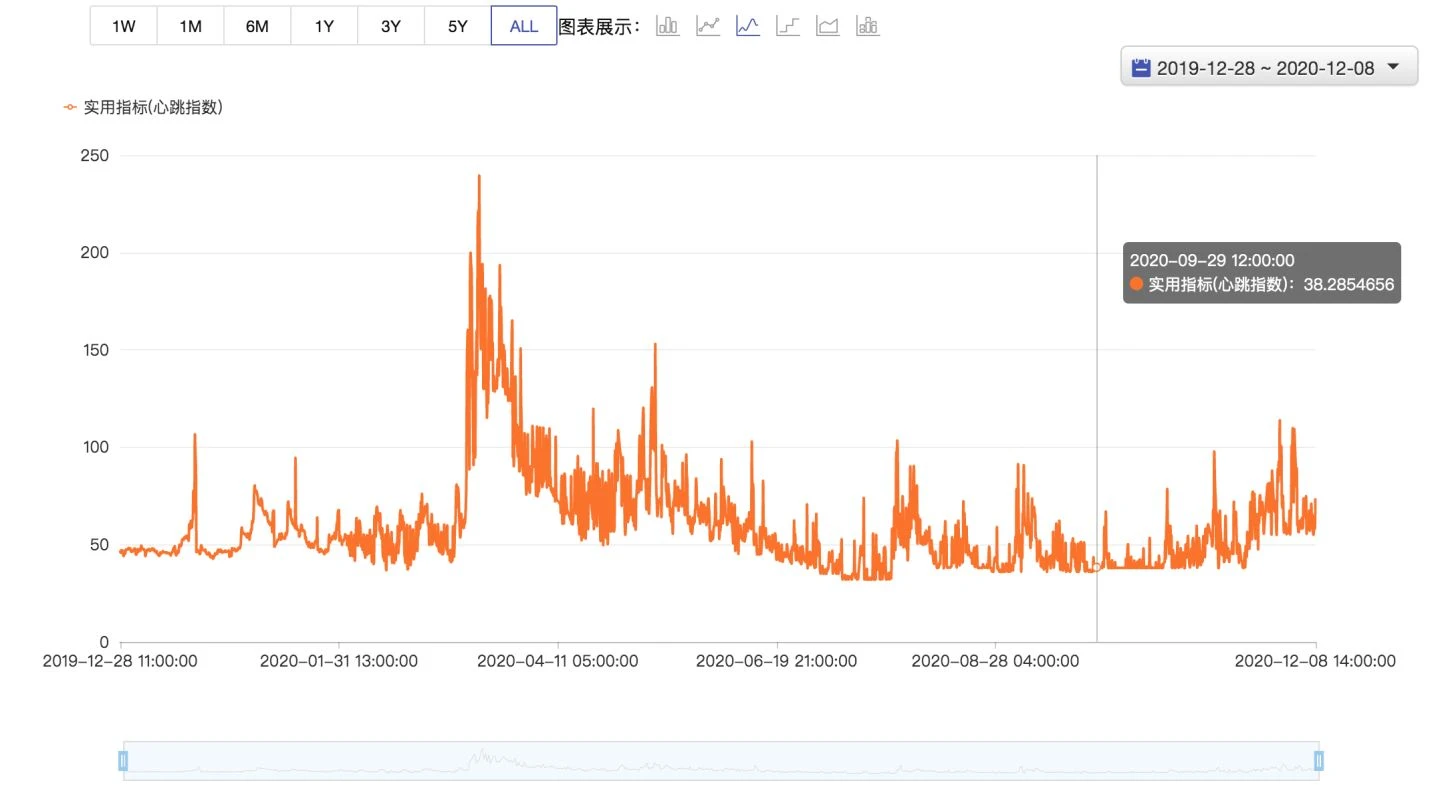Choose the 3Y time range

click(391, 26)
